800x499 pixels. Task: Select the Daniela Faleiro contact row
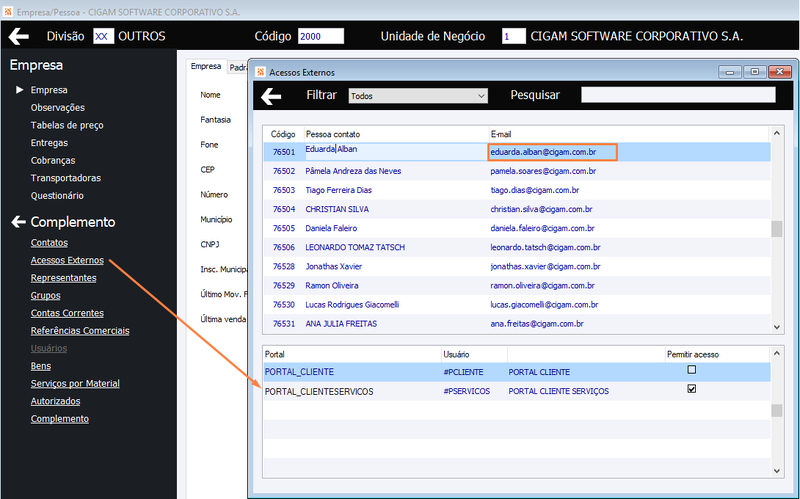[517, 228]
